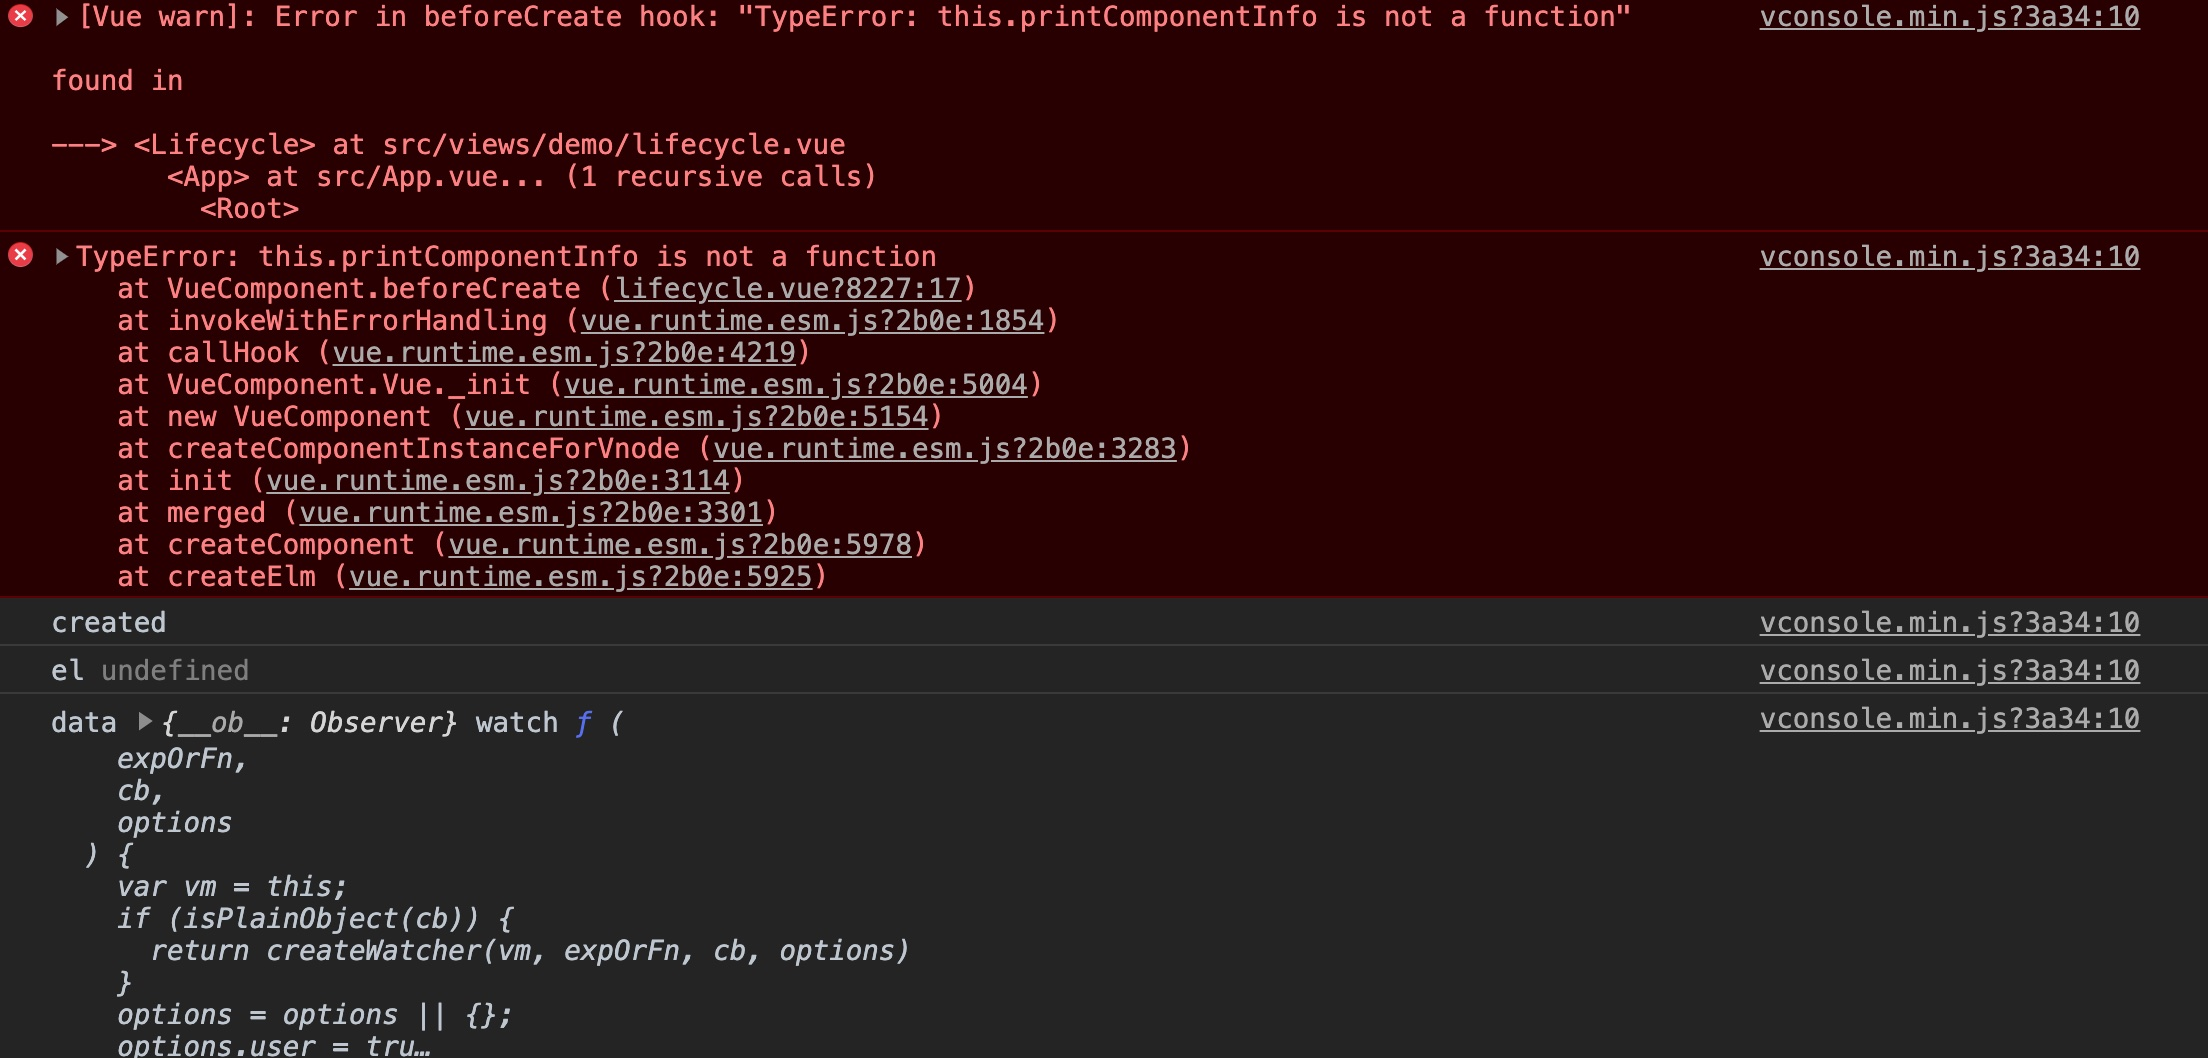Click the Root component line
The height and width of the screenshot is (1058, 2208).
pos(249,209)
